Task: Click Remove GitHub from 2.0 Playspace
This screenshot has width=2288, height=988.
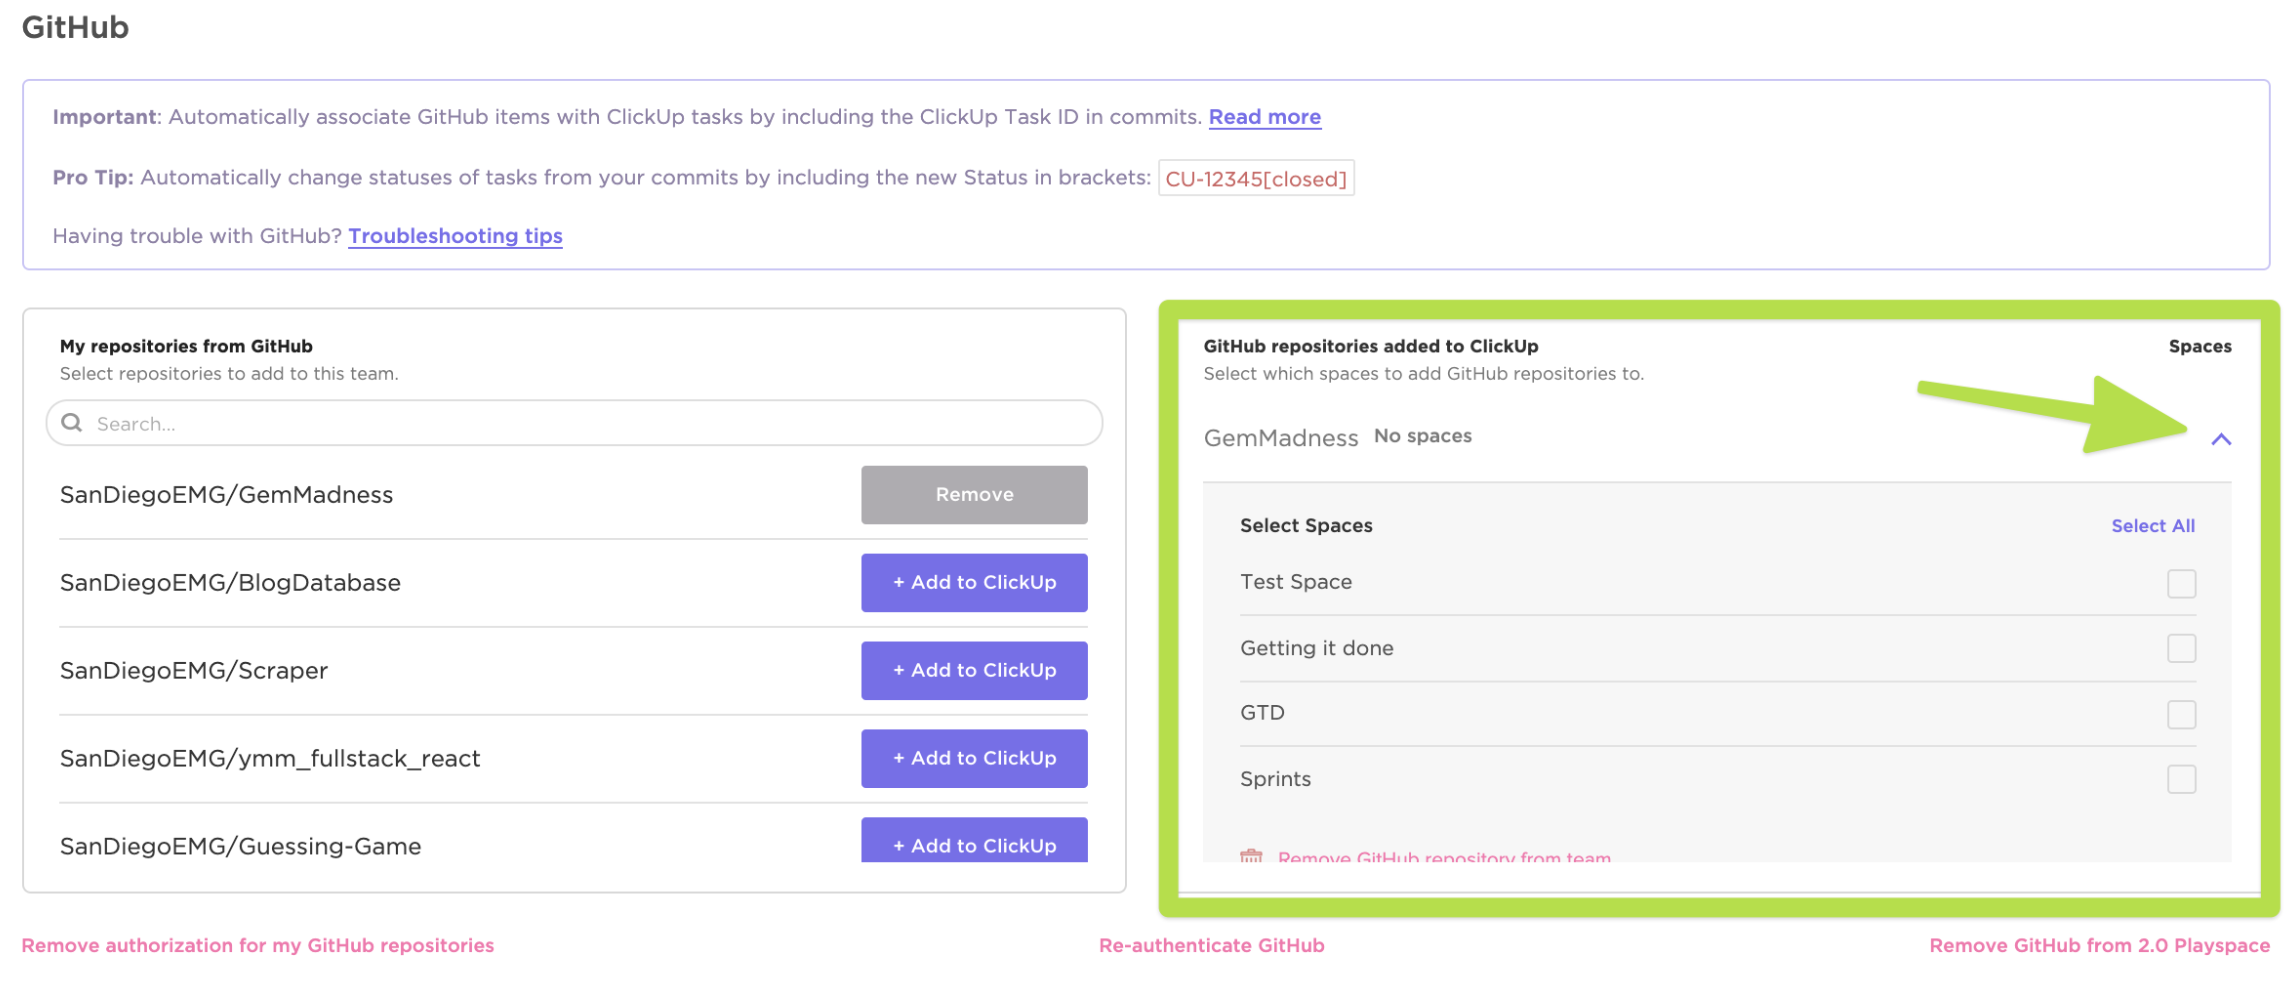Action: [2099, 946]
